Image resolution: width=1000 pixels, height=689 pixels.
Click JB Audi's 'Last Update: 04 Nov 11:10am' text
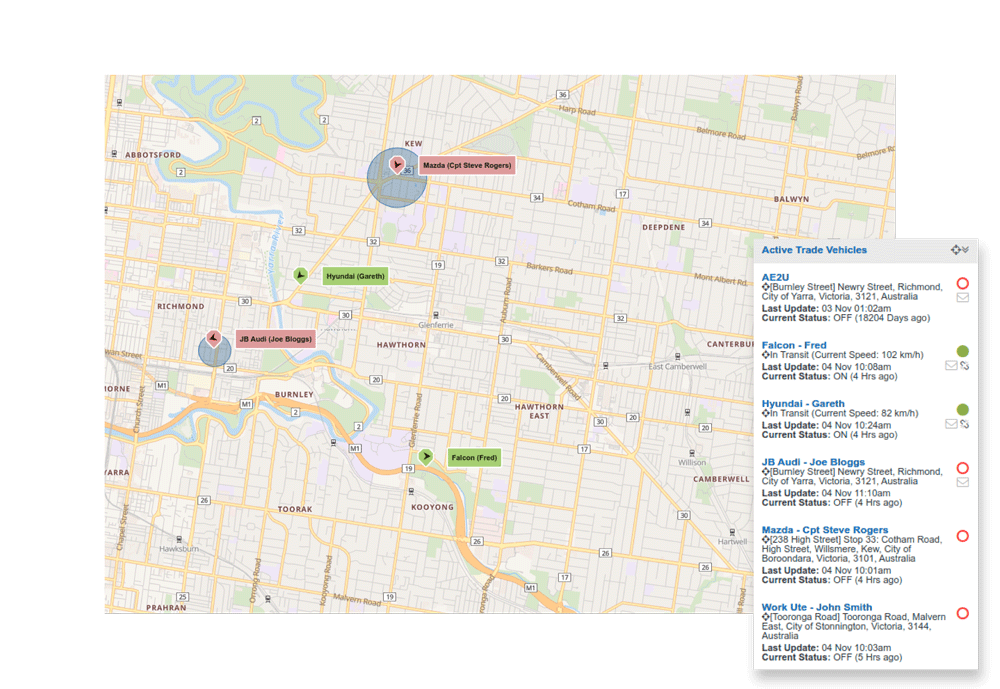coord(826,493)
